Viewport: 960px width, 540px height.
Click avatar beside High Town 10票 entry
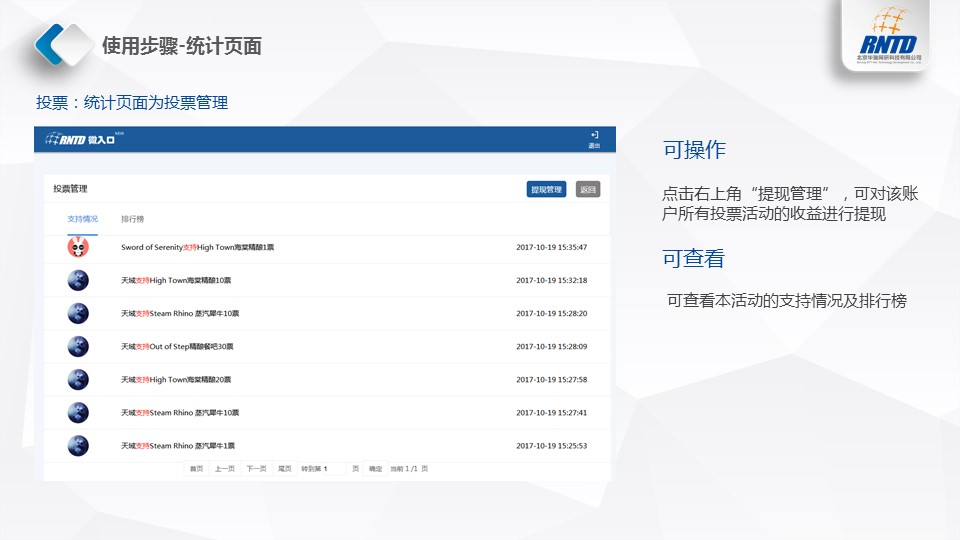[78, 280]
